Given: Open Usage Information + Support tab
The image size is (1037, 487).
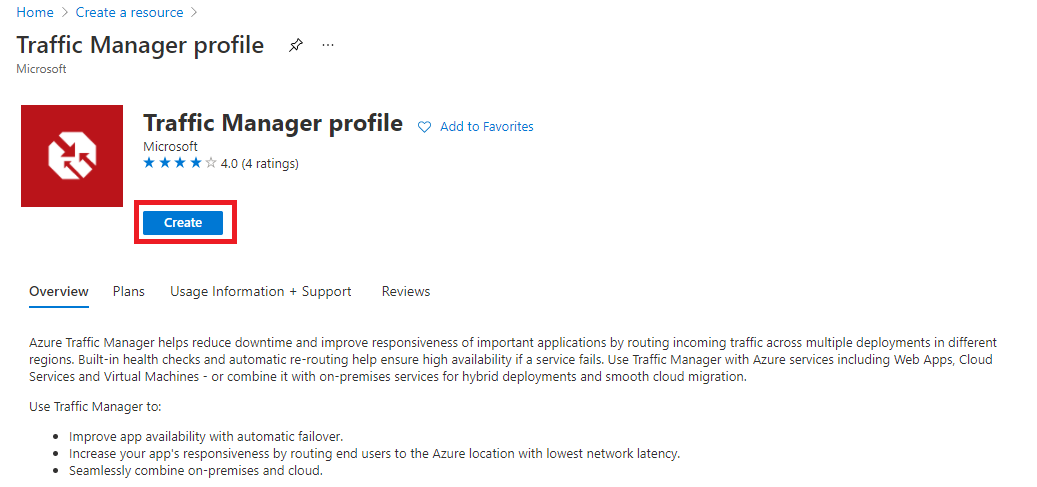Looking at the screenshot, I should [260, 292].
